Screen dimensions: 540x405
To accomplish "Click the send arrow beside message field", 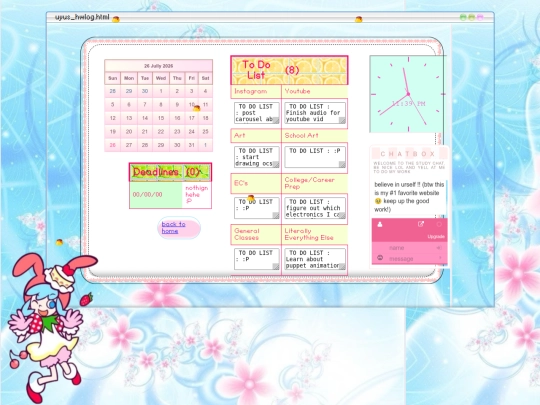I will coord(440,258).
